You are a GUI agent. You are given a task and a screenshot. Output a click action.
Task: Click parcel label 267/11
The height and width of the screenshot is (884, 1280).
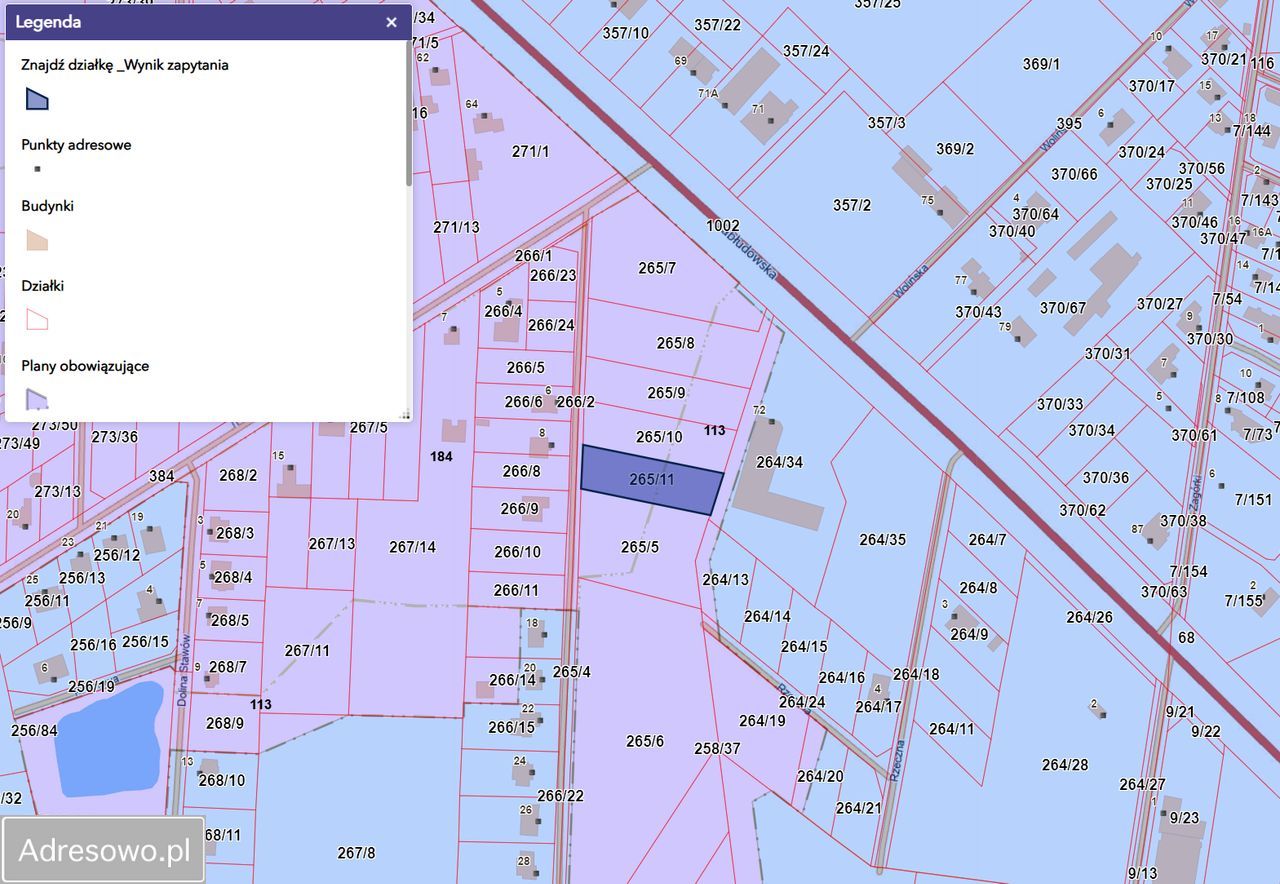pyautogui.click(x=307, y=650)
